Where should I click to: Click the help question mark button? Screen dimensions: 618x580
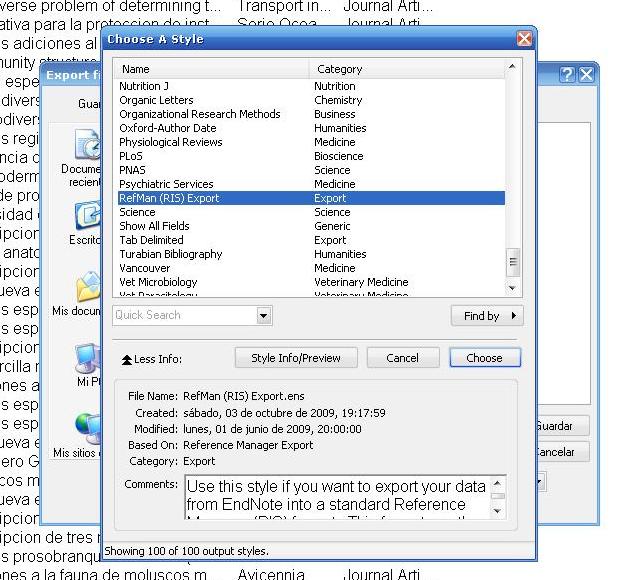pyautogui.click(x=566, y=75)
